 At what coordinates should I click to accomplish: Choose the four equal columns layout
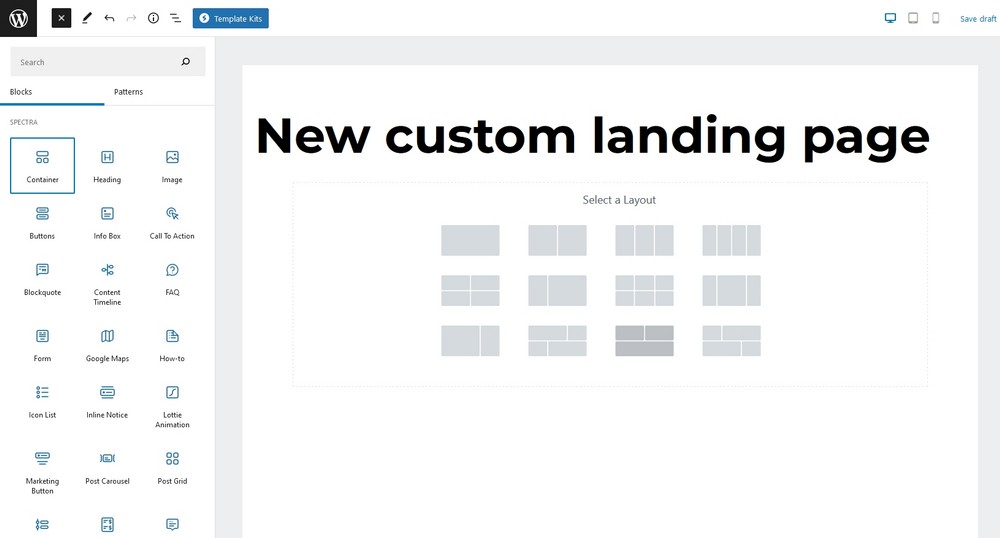pos(732,240)
